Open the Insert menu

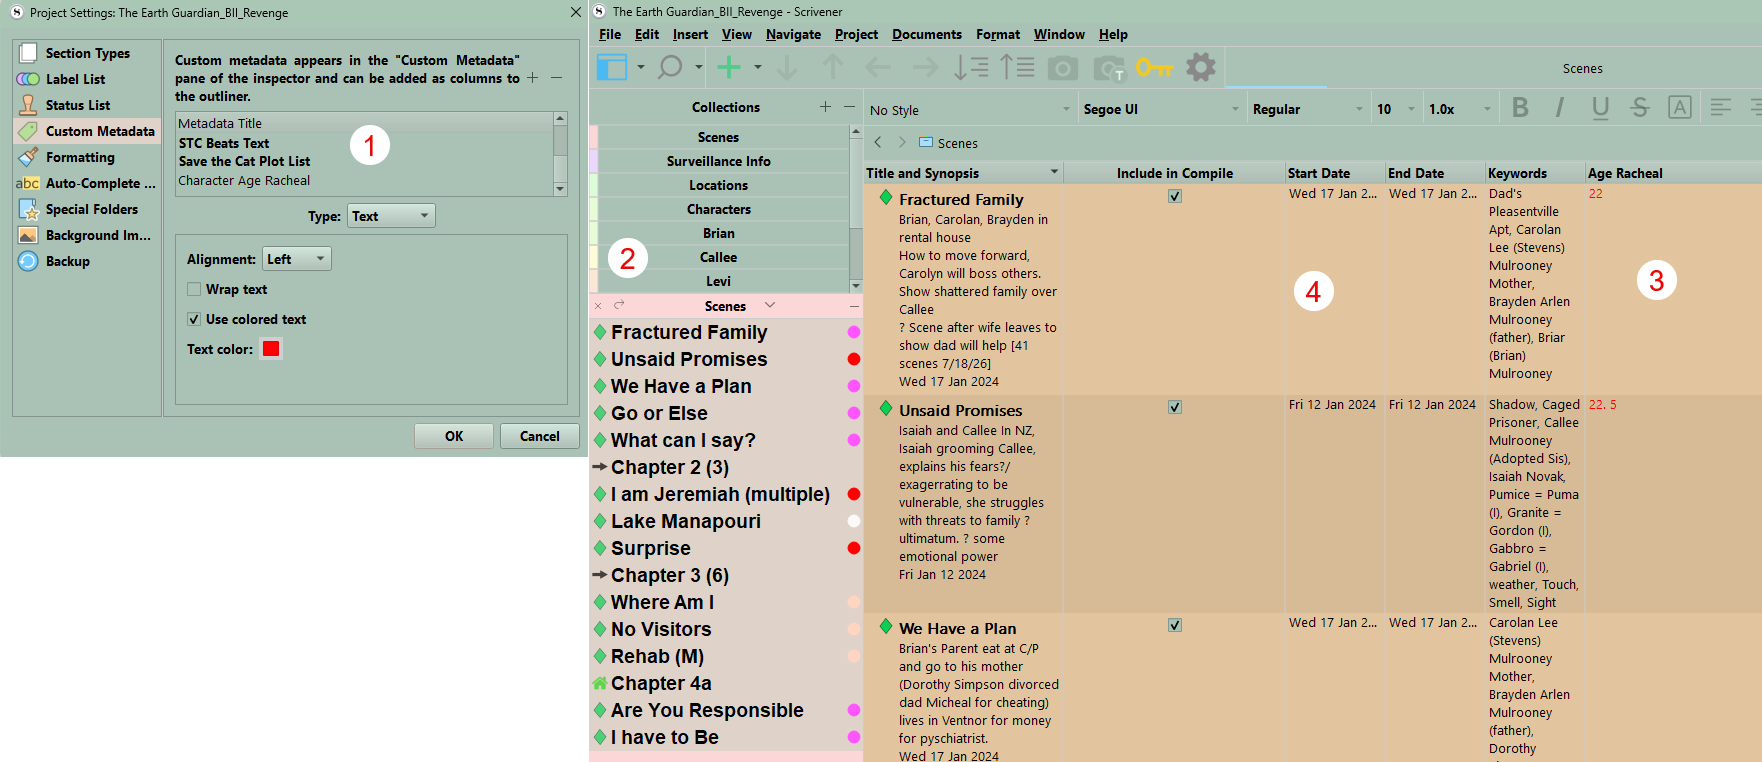click(x=690, y=34)
